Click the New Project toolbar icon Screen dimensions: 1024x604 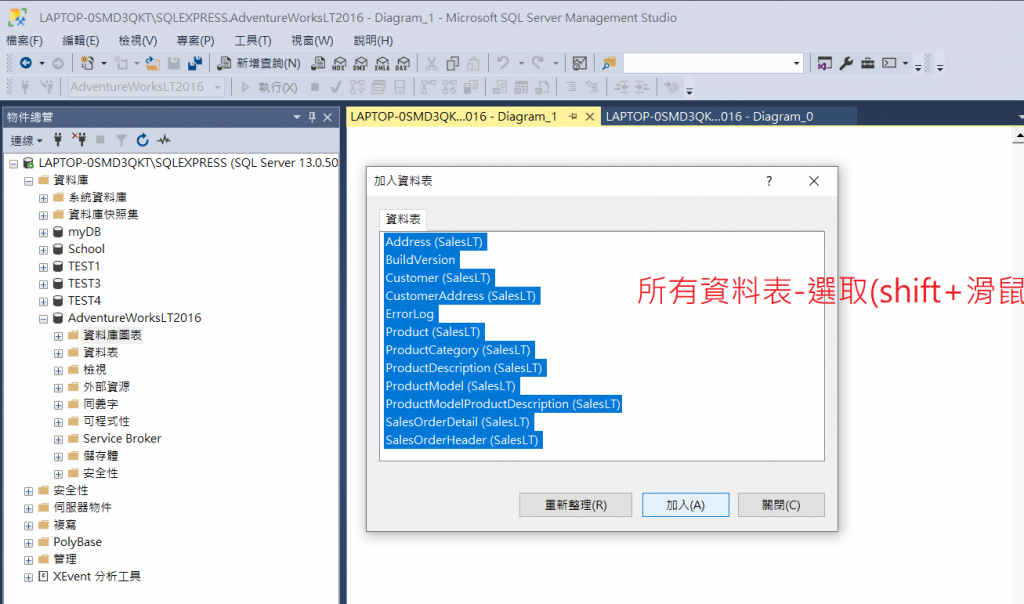click(87, 63)
